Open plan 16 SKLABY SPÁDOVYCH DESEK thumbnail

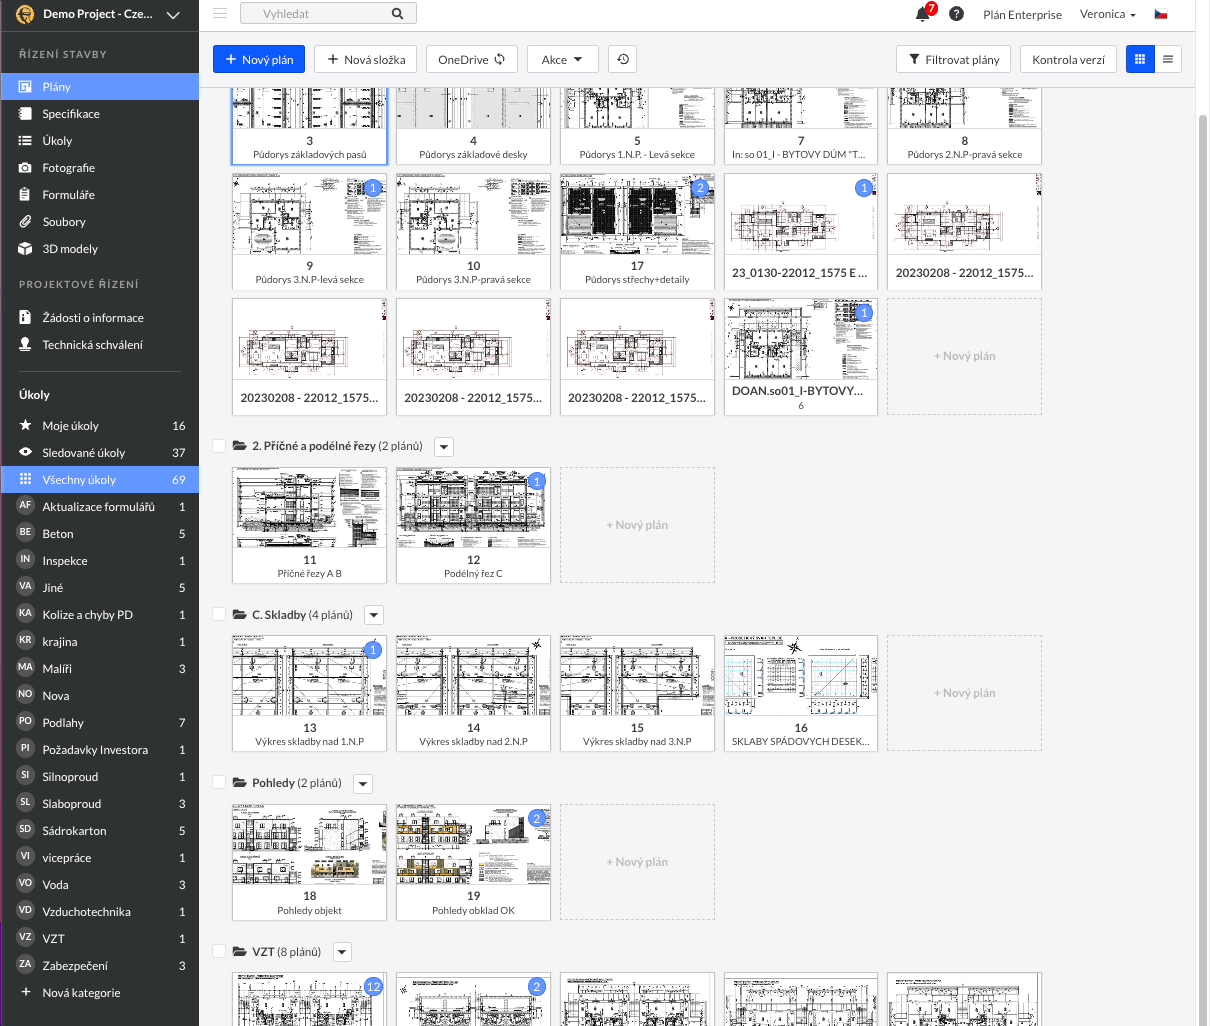801,693
